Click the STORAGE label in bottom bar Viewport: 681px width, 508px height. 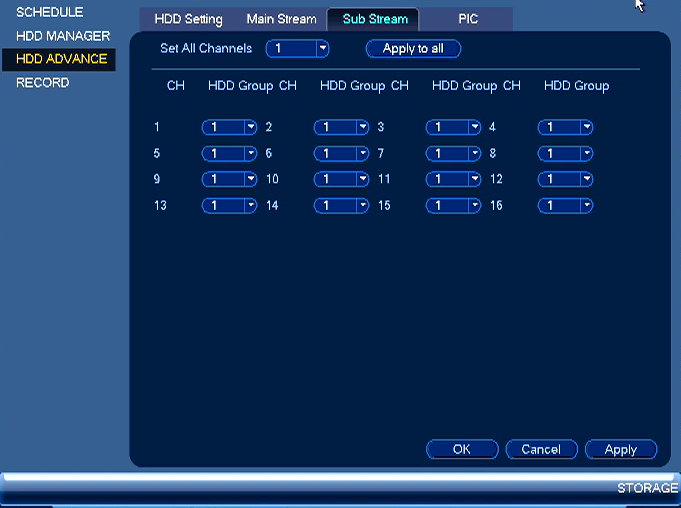647,488
